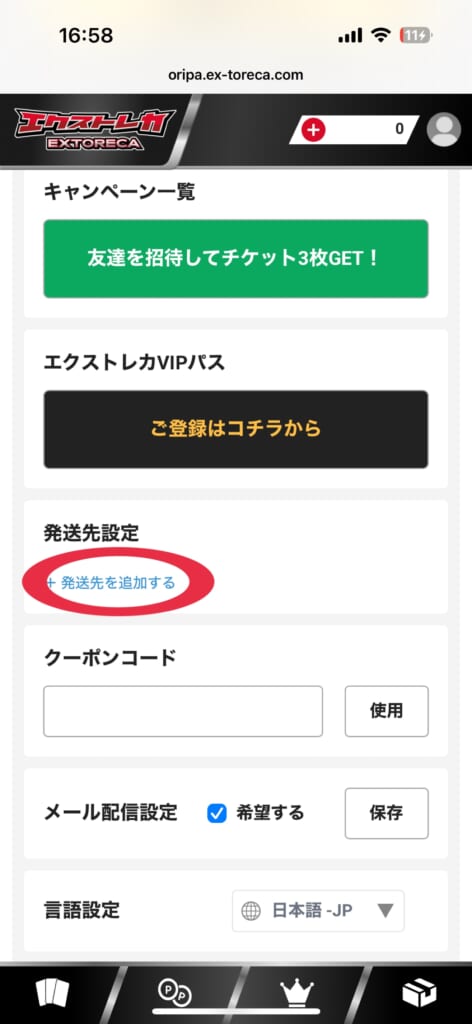Click 友達を招待してチケット3枚GET！ banner
Screen dimensions: 472x1024
[236, 259]
